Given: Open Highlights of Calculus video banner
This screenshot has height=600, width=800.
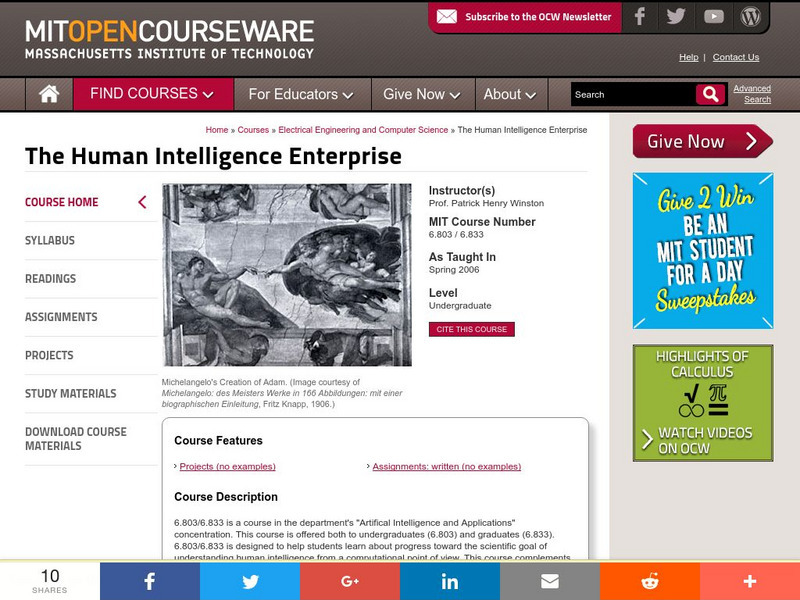Looking at the screenshot, I should [703, 403].
